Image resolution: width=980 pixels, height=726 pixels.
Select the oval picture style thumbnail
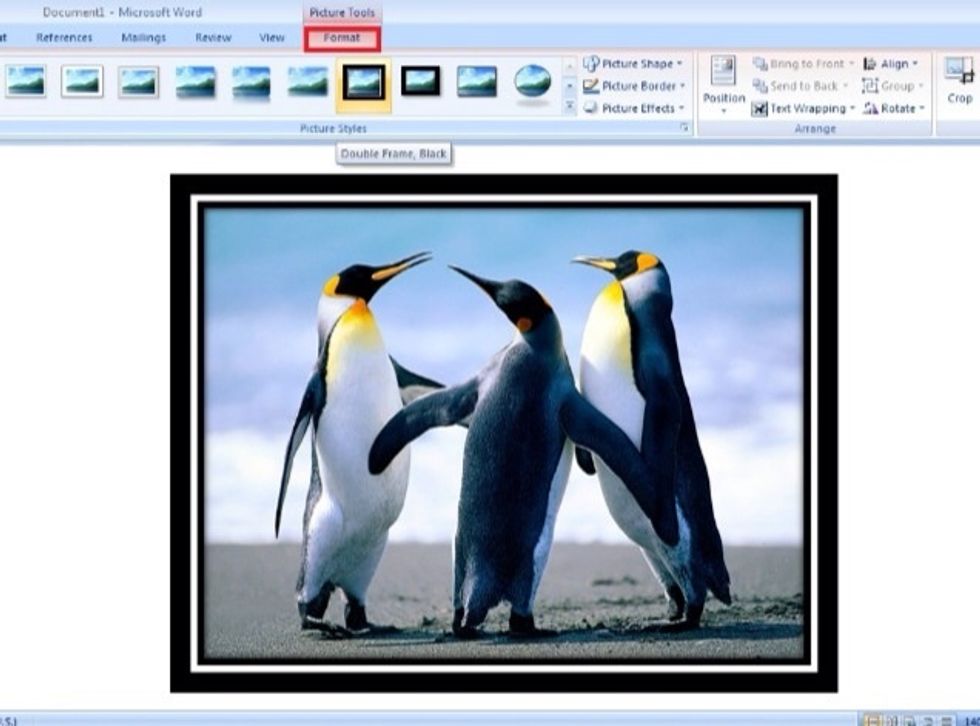click(533, 82)
